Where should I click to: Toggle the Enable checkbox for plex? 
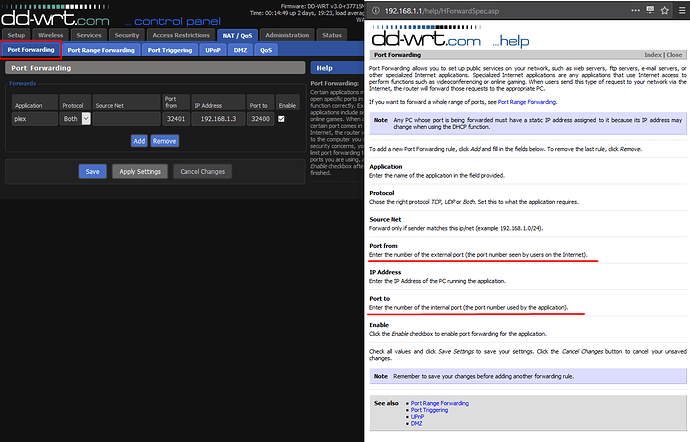point(281,119)
